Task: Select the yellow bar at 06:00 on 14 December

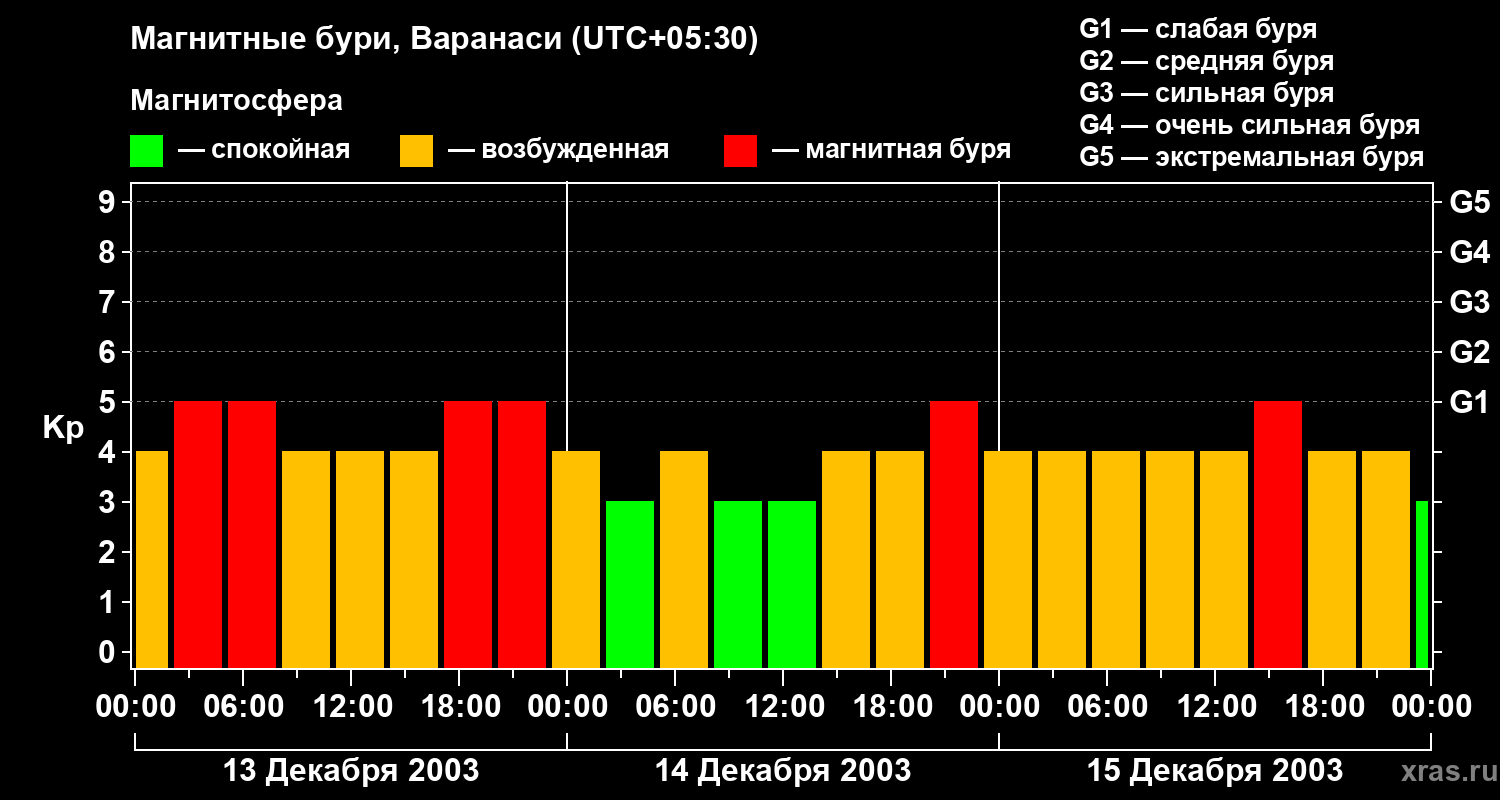Action: coord(684,559)
